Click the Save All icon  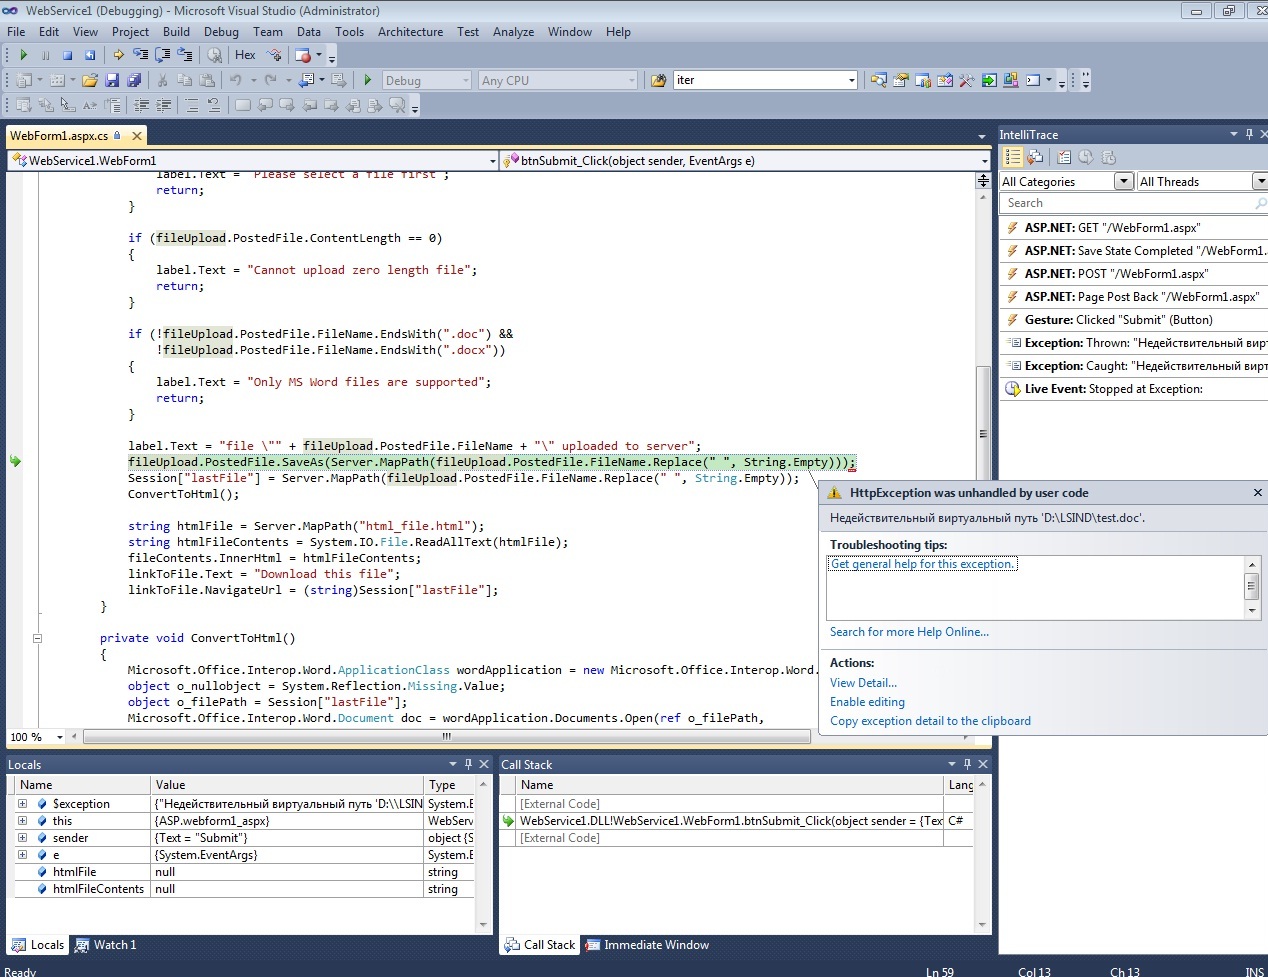pos(133,80)
